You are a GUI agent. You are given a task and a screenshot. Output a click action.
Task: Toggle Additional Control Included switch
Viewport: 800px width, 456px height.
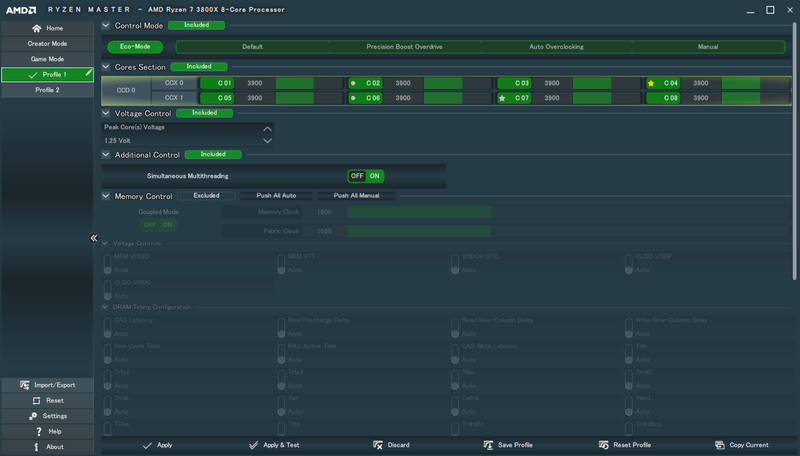[213, 154]
